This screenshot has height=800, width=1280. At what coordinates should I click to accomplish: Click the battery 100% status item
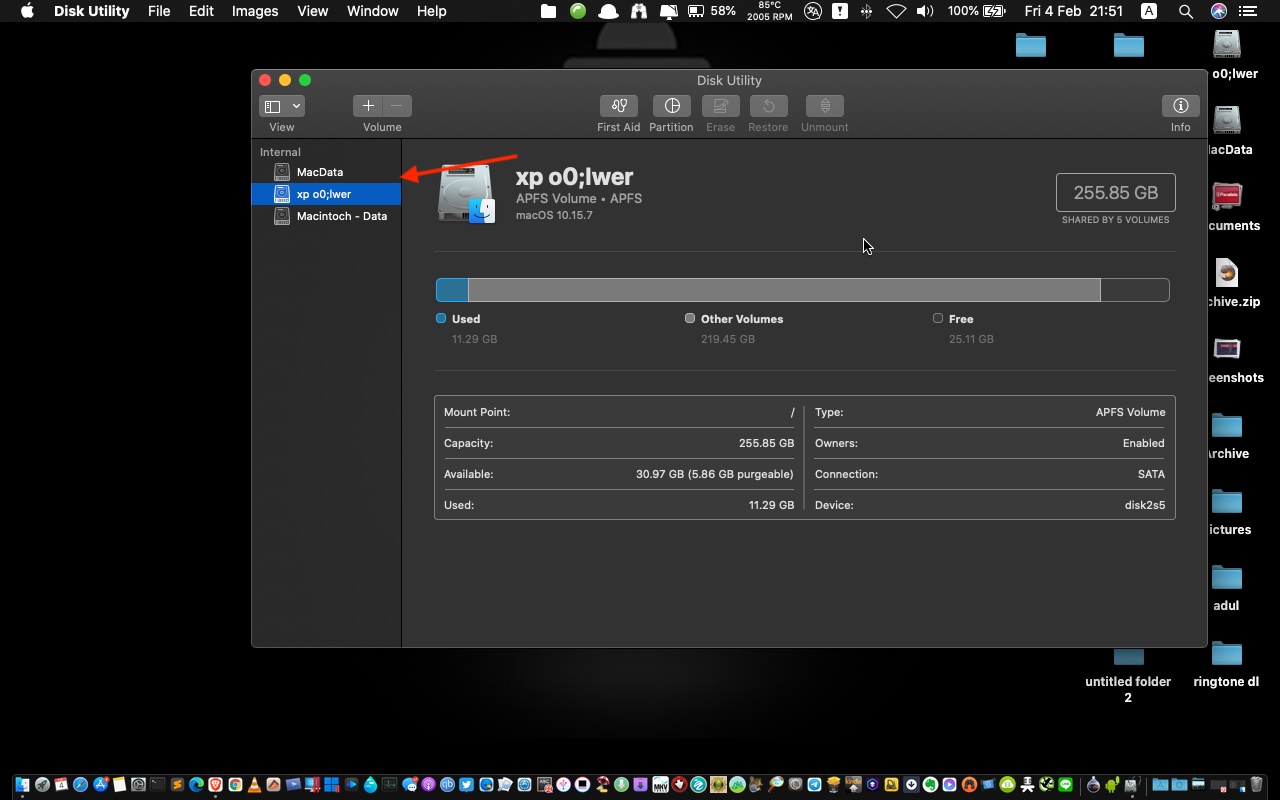click(x=976, y=11)
